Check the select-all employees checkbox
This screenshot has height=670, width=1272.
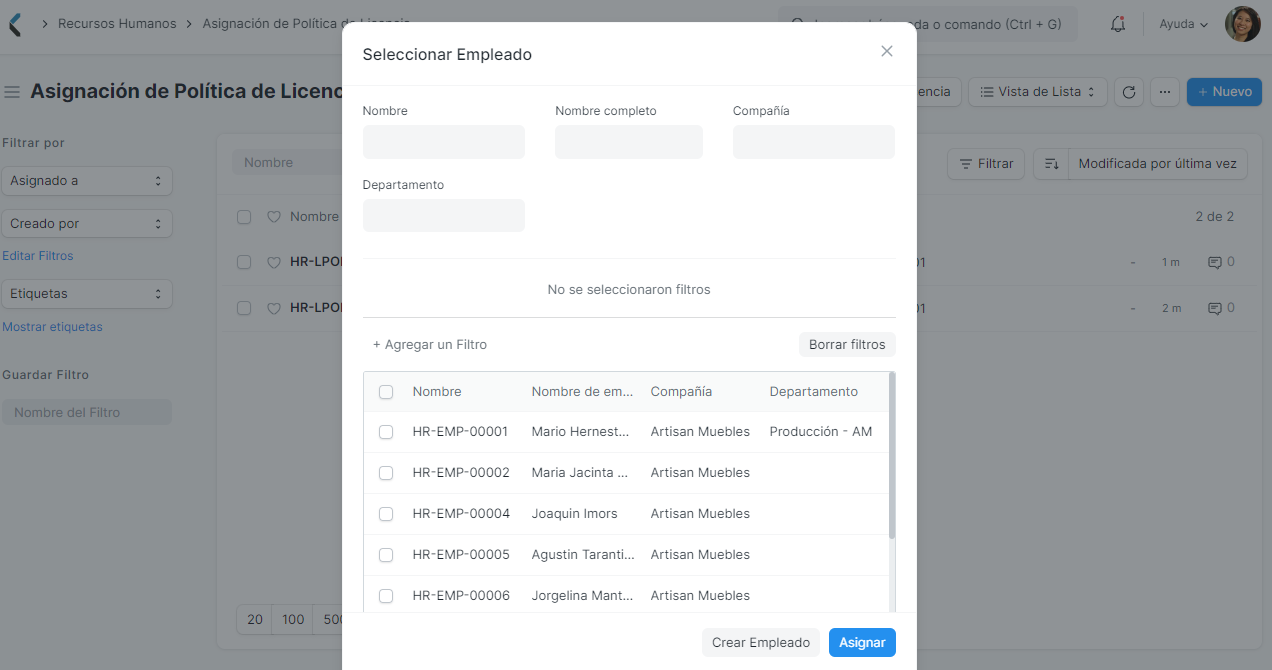(386, 392)
